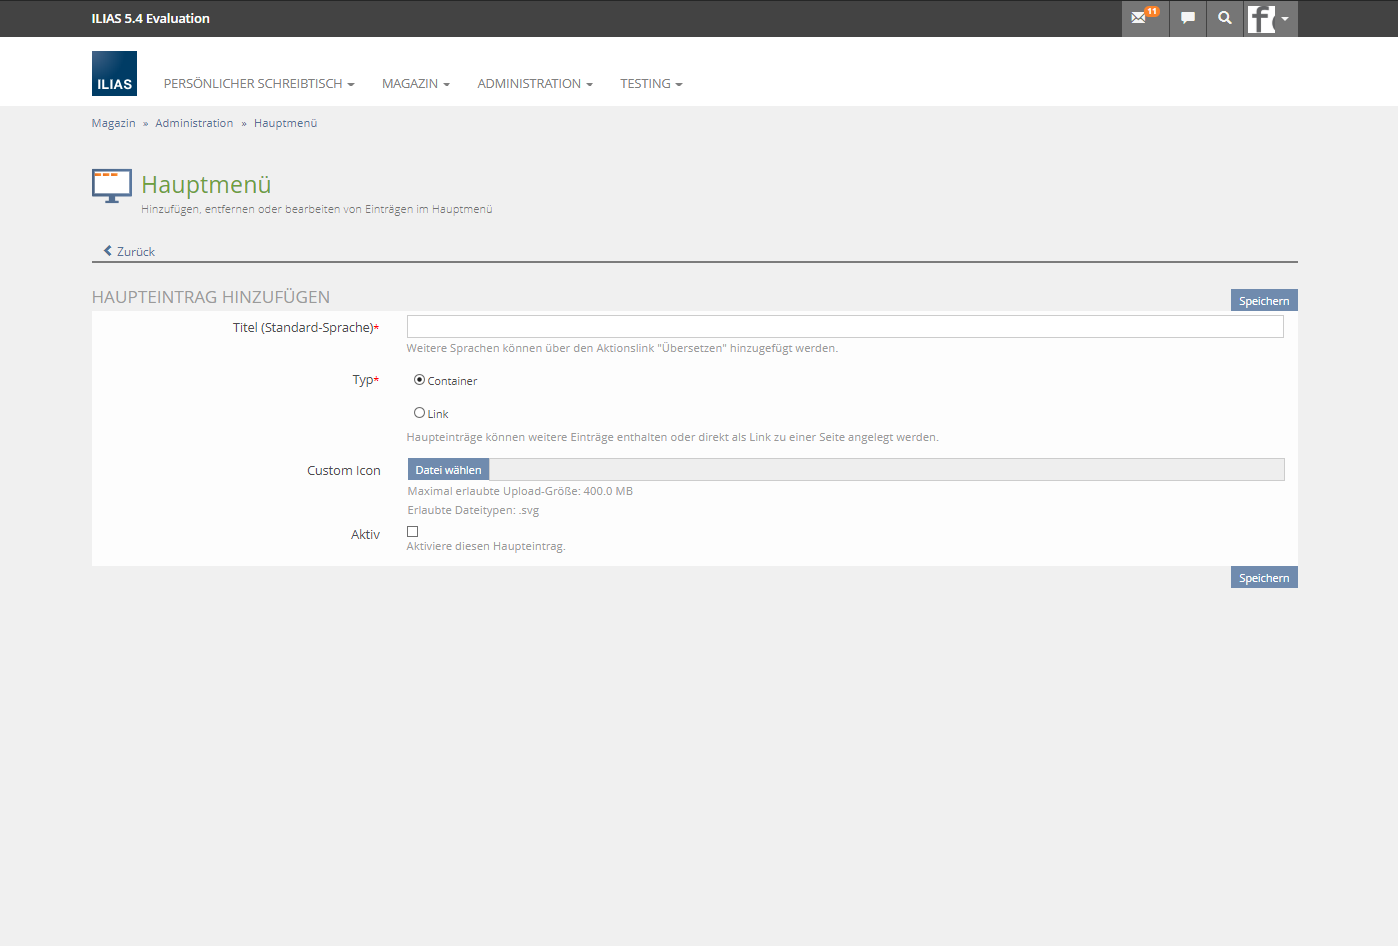The height and width of the screenshot is (946, 1398).
Task: Select the Link type radio button
Action: 419,413
